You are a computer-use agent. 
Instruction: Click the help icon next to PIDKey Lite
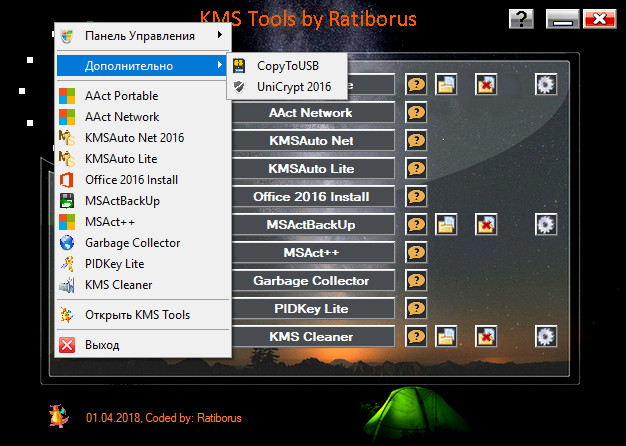pos(416,309)
